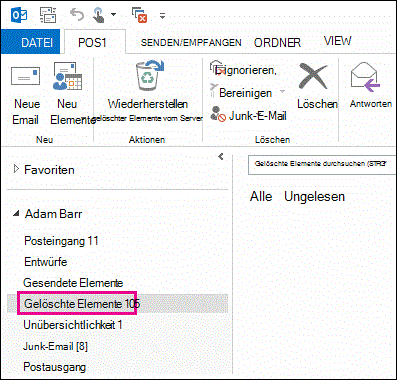Open the touch mode dropdown arrow

coord(113,14)
